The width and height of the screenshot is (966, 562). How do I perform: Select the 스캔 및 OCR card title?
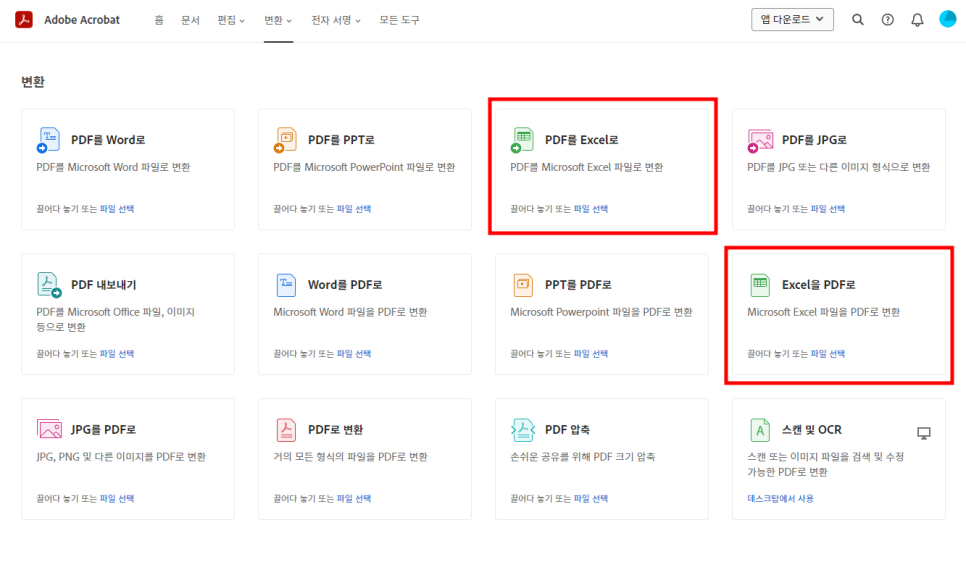click(x=812, y=430)
